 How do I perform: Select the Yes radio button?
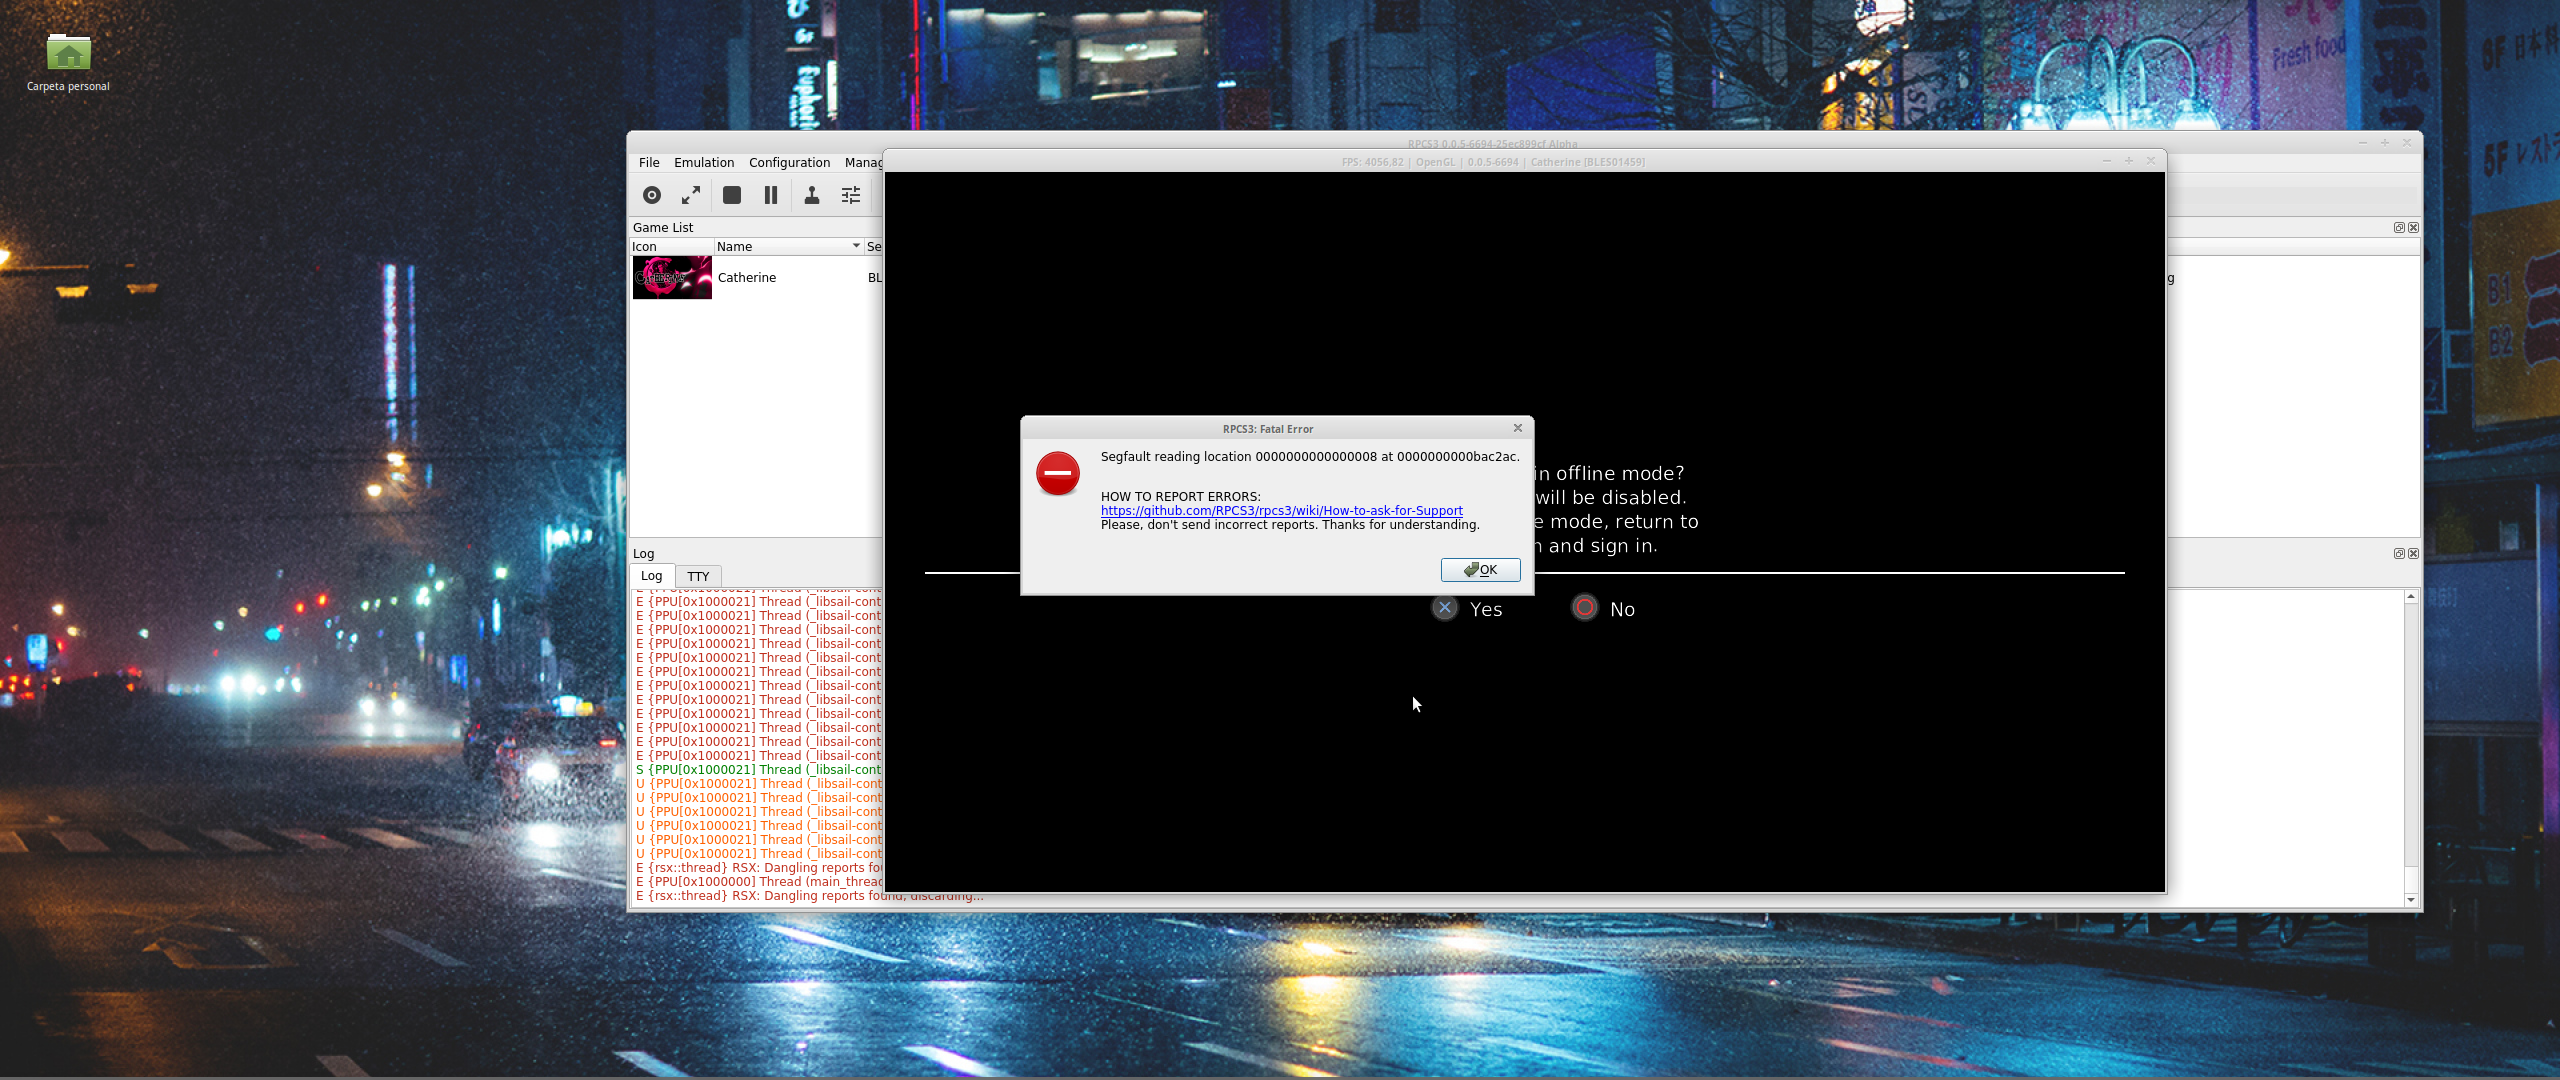[x=1444, y=607]
